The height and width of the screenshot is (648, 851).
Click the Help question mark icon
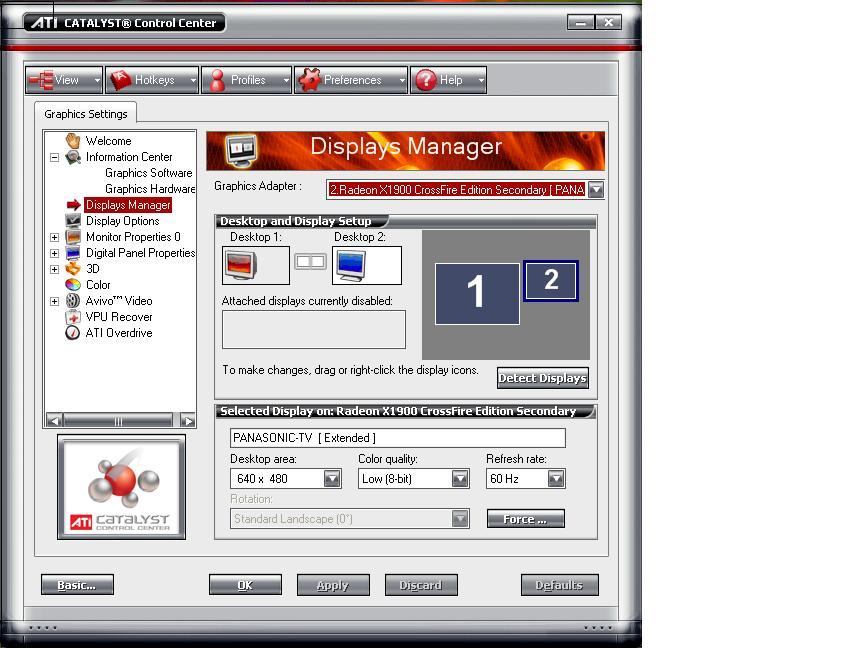[x=426, y=80]
